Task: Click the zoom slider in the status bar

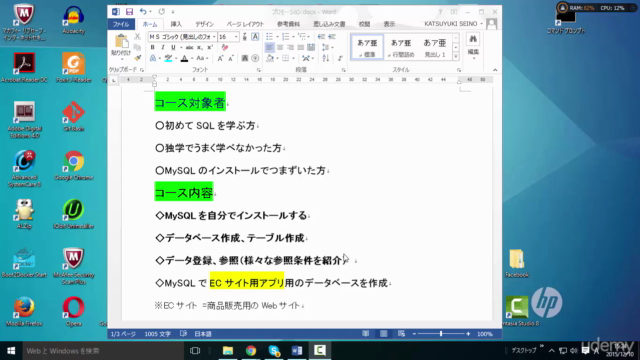Action: [441, 334]
